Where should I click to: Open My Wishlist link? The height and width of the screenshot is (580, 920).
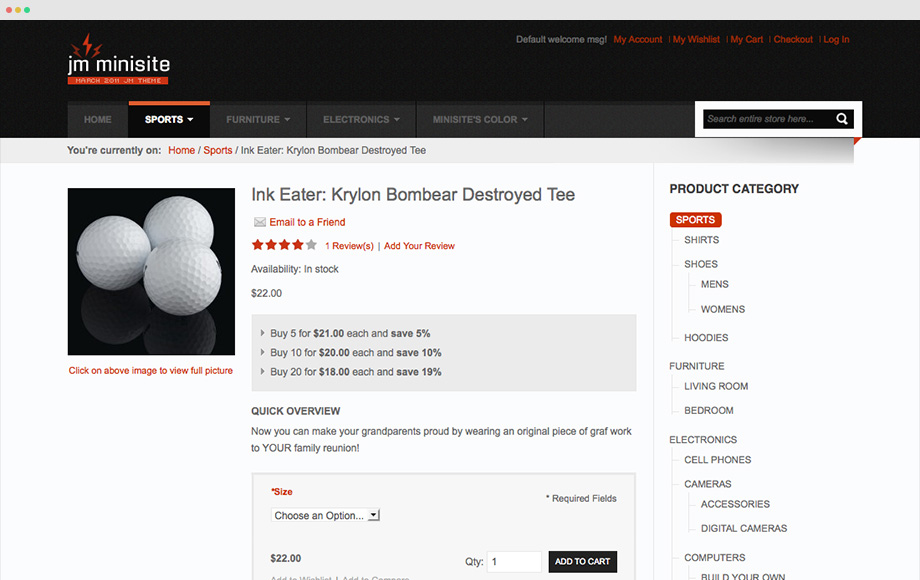coord(696,39)
